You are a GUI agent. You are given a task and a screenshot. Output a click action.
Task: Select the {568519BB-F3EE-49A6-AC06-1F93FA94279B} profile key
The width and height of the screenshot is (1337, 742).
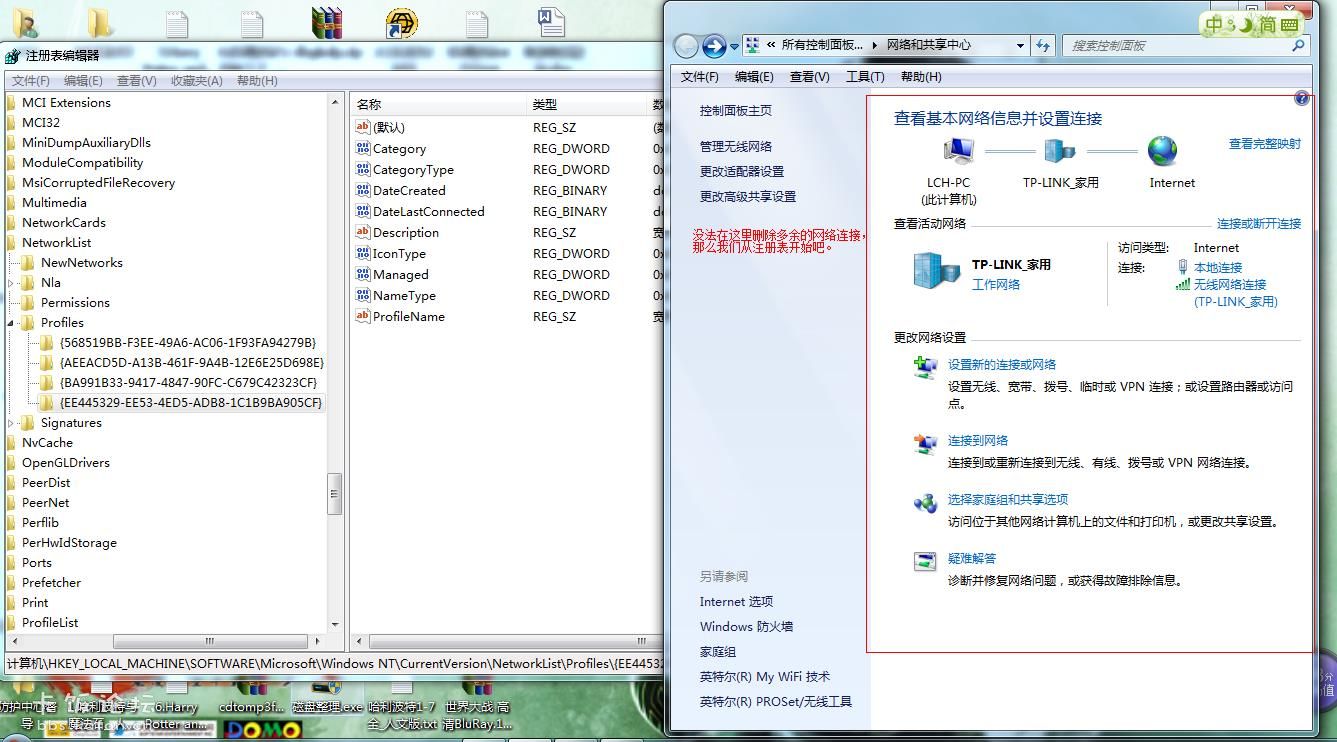tap(188, 343)
